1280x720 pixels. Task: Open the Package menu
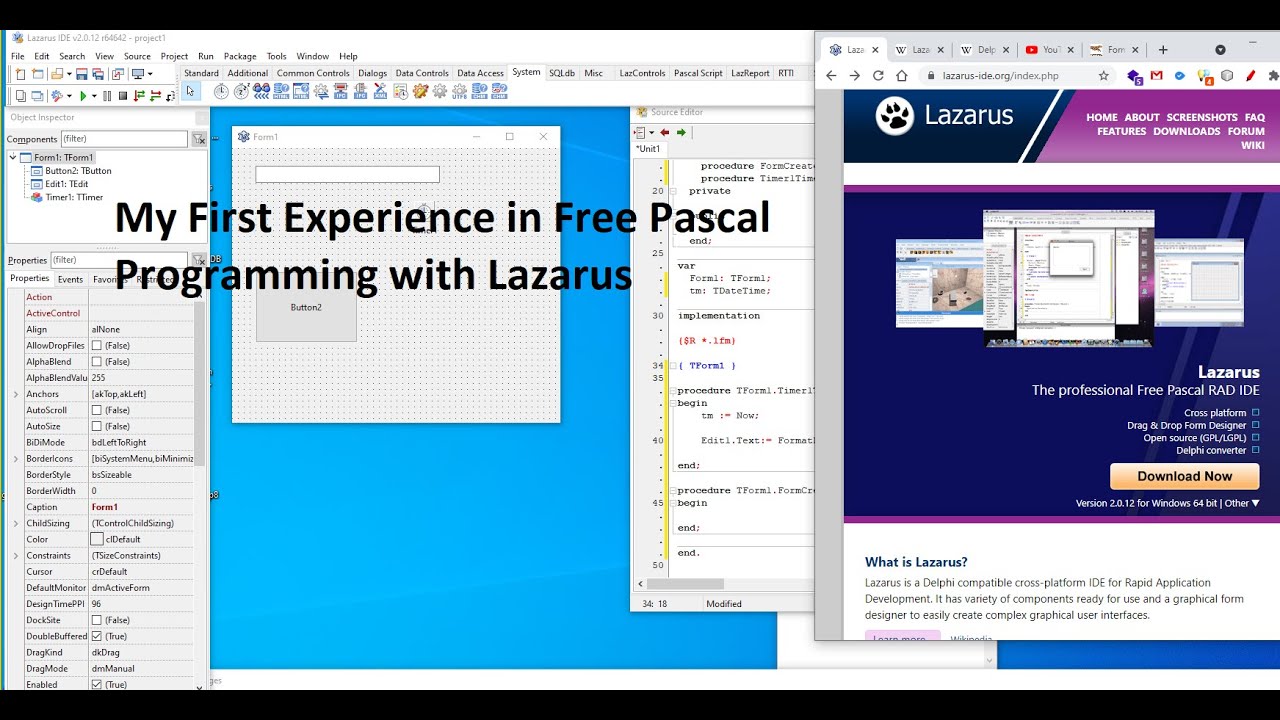point(240,56)
